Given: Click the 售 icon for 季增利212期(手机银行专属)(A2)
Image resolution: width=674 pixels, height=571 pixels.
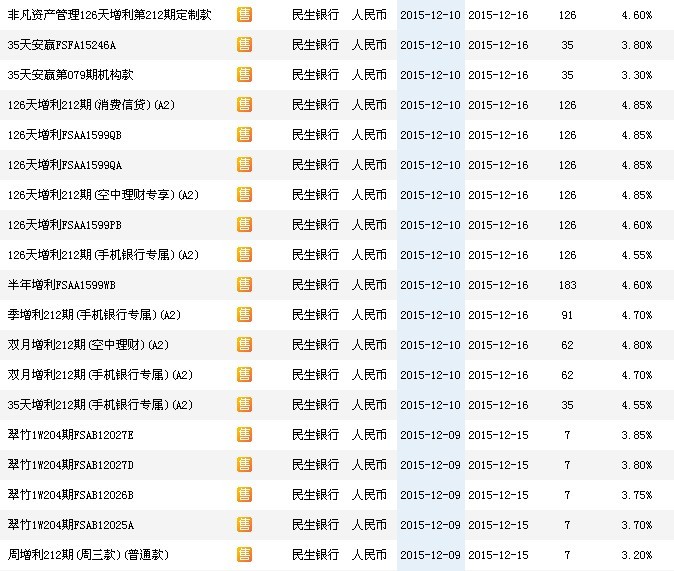Looking at the screenshot, I should [244, 315].
